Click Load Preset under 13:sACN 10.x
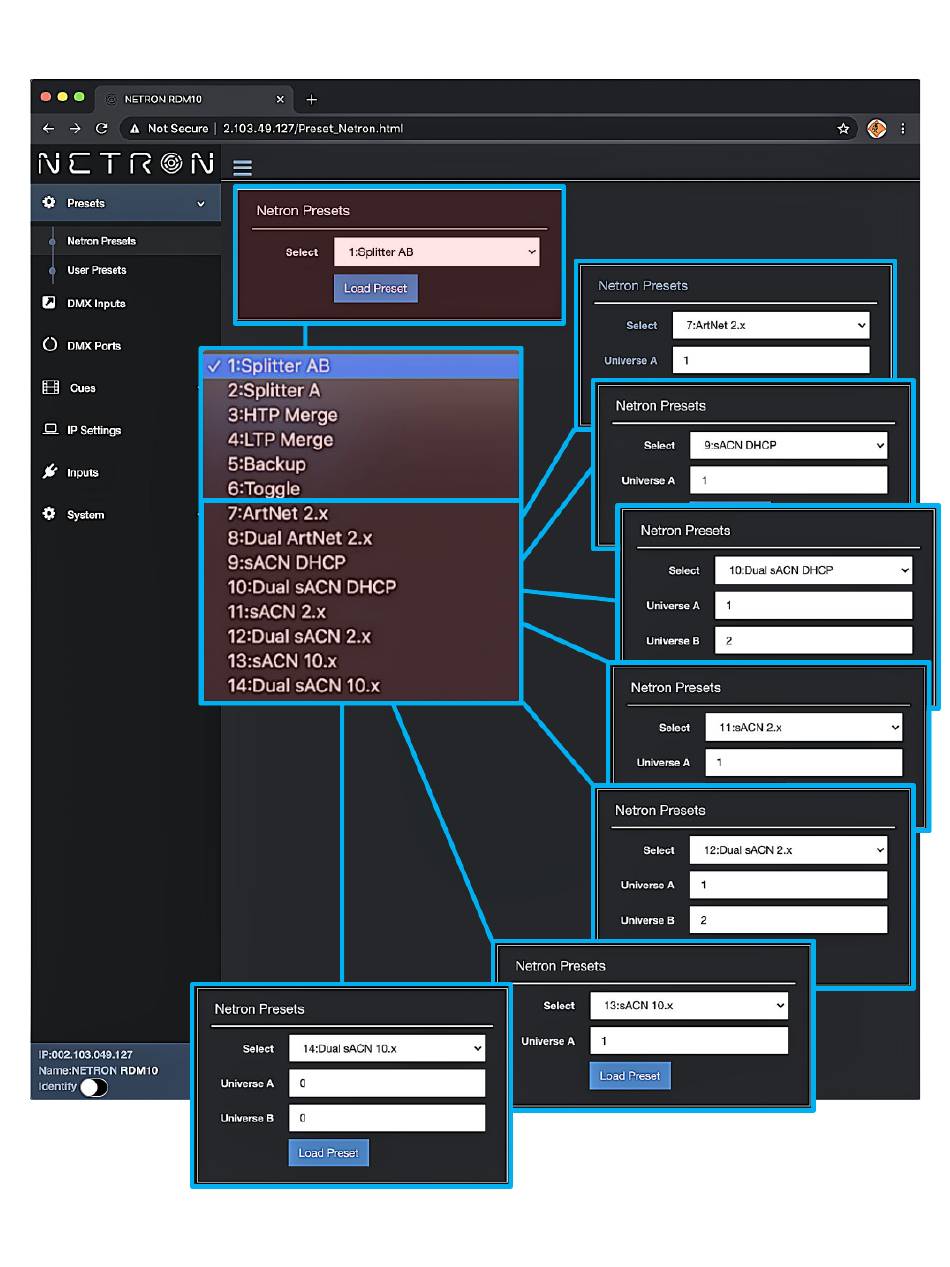Image resolution: width=950 pixels, height=1267 pixels. tap(630, 1076)
